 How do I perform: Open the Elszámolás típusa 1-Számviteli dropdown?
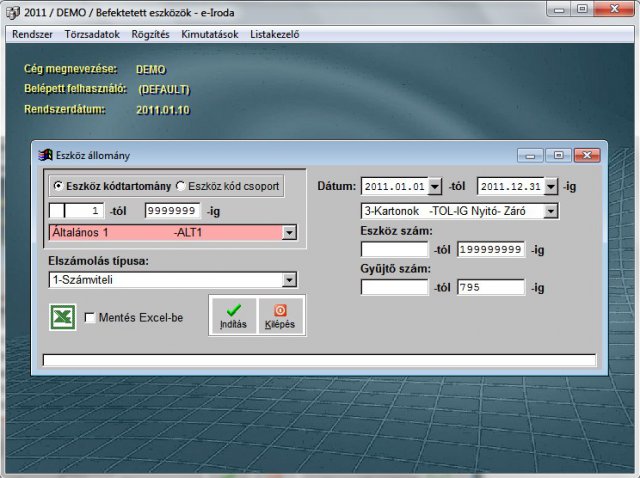click(290, 280)
